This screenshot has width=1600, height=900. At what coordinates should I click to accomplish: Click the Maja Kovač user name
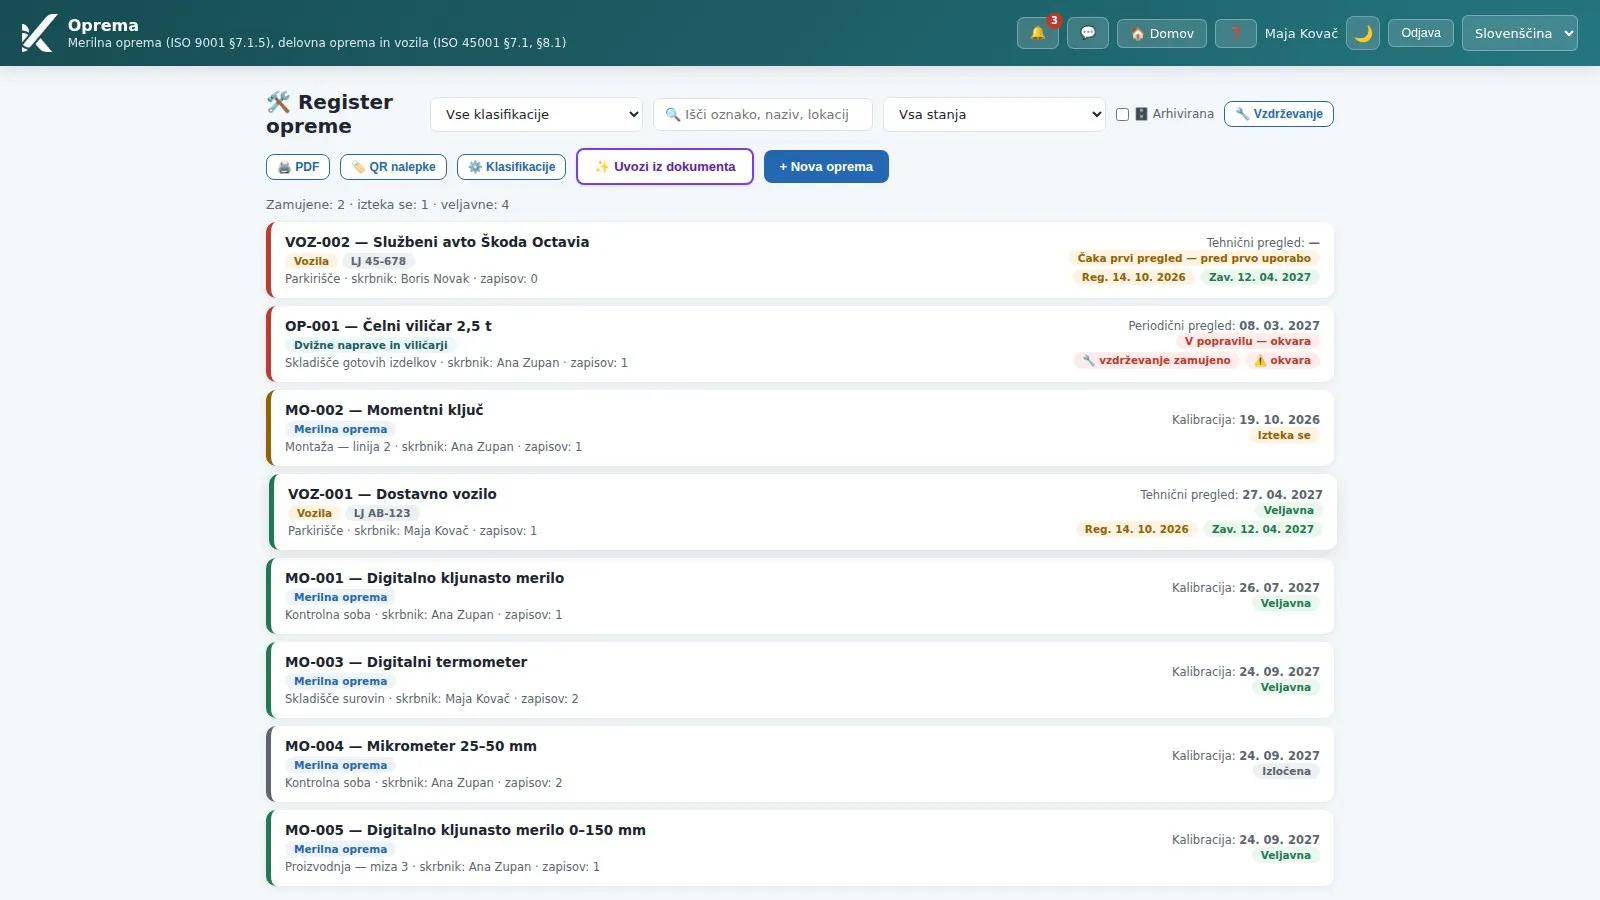[1301, 33]
